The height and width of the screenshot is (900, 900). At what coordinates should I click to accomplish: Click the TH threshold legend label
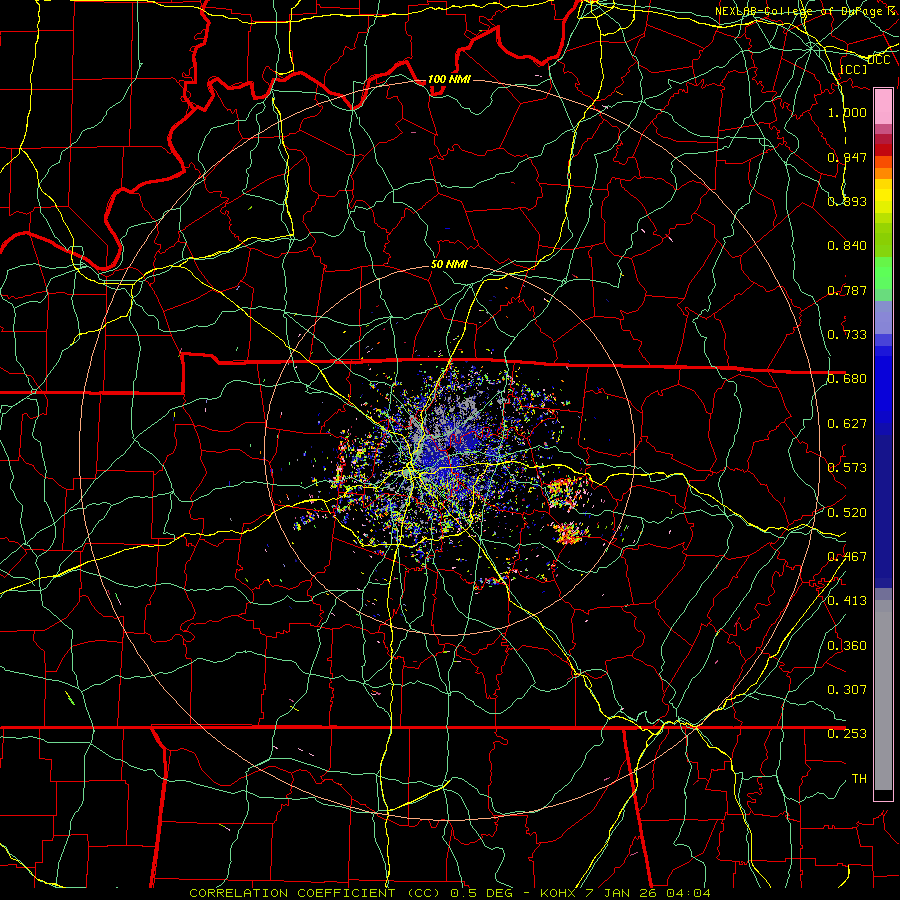tap(859, 779)
